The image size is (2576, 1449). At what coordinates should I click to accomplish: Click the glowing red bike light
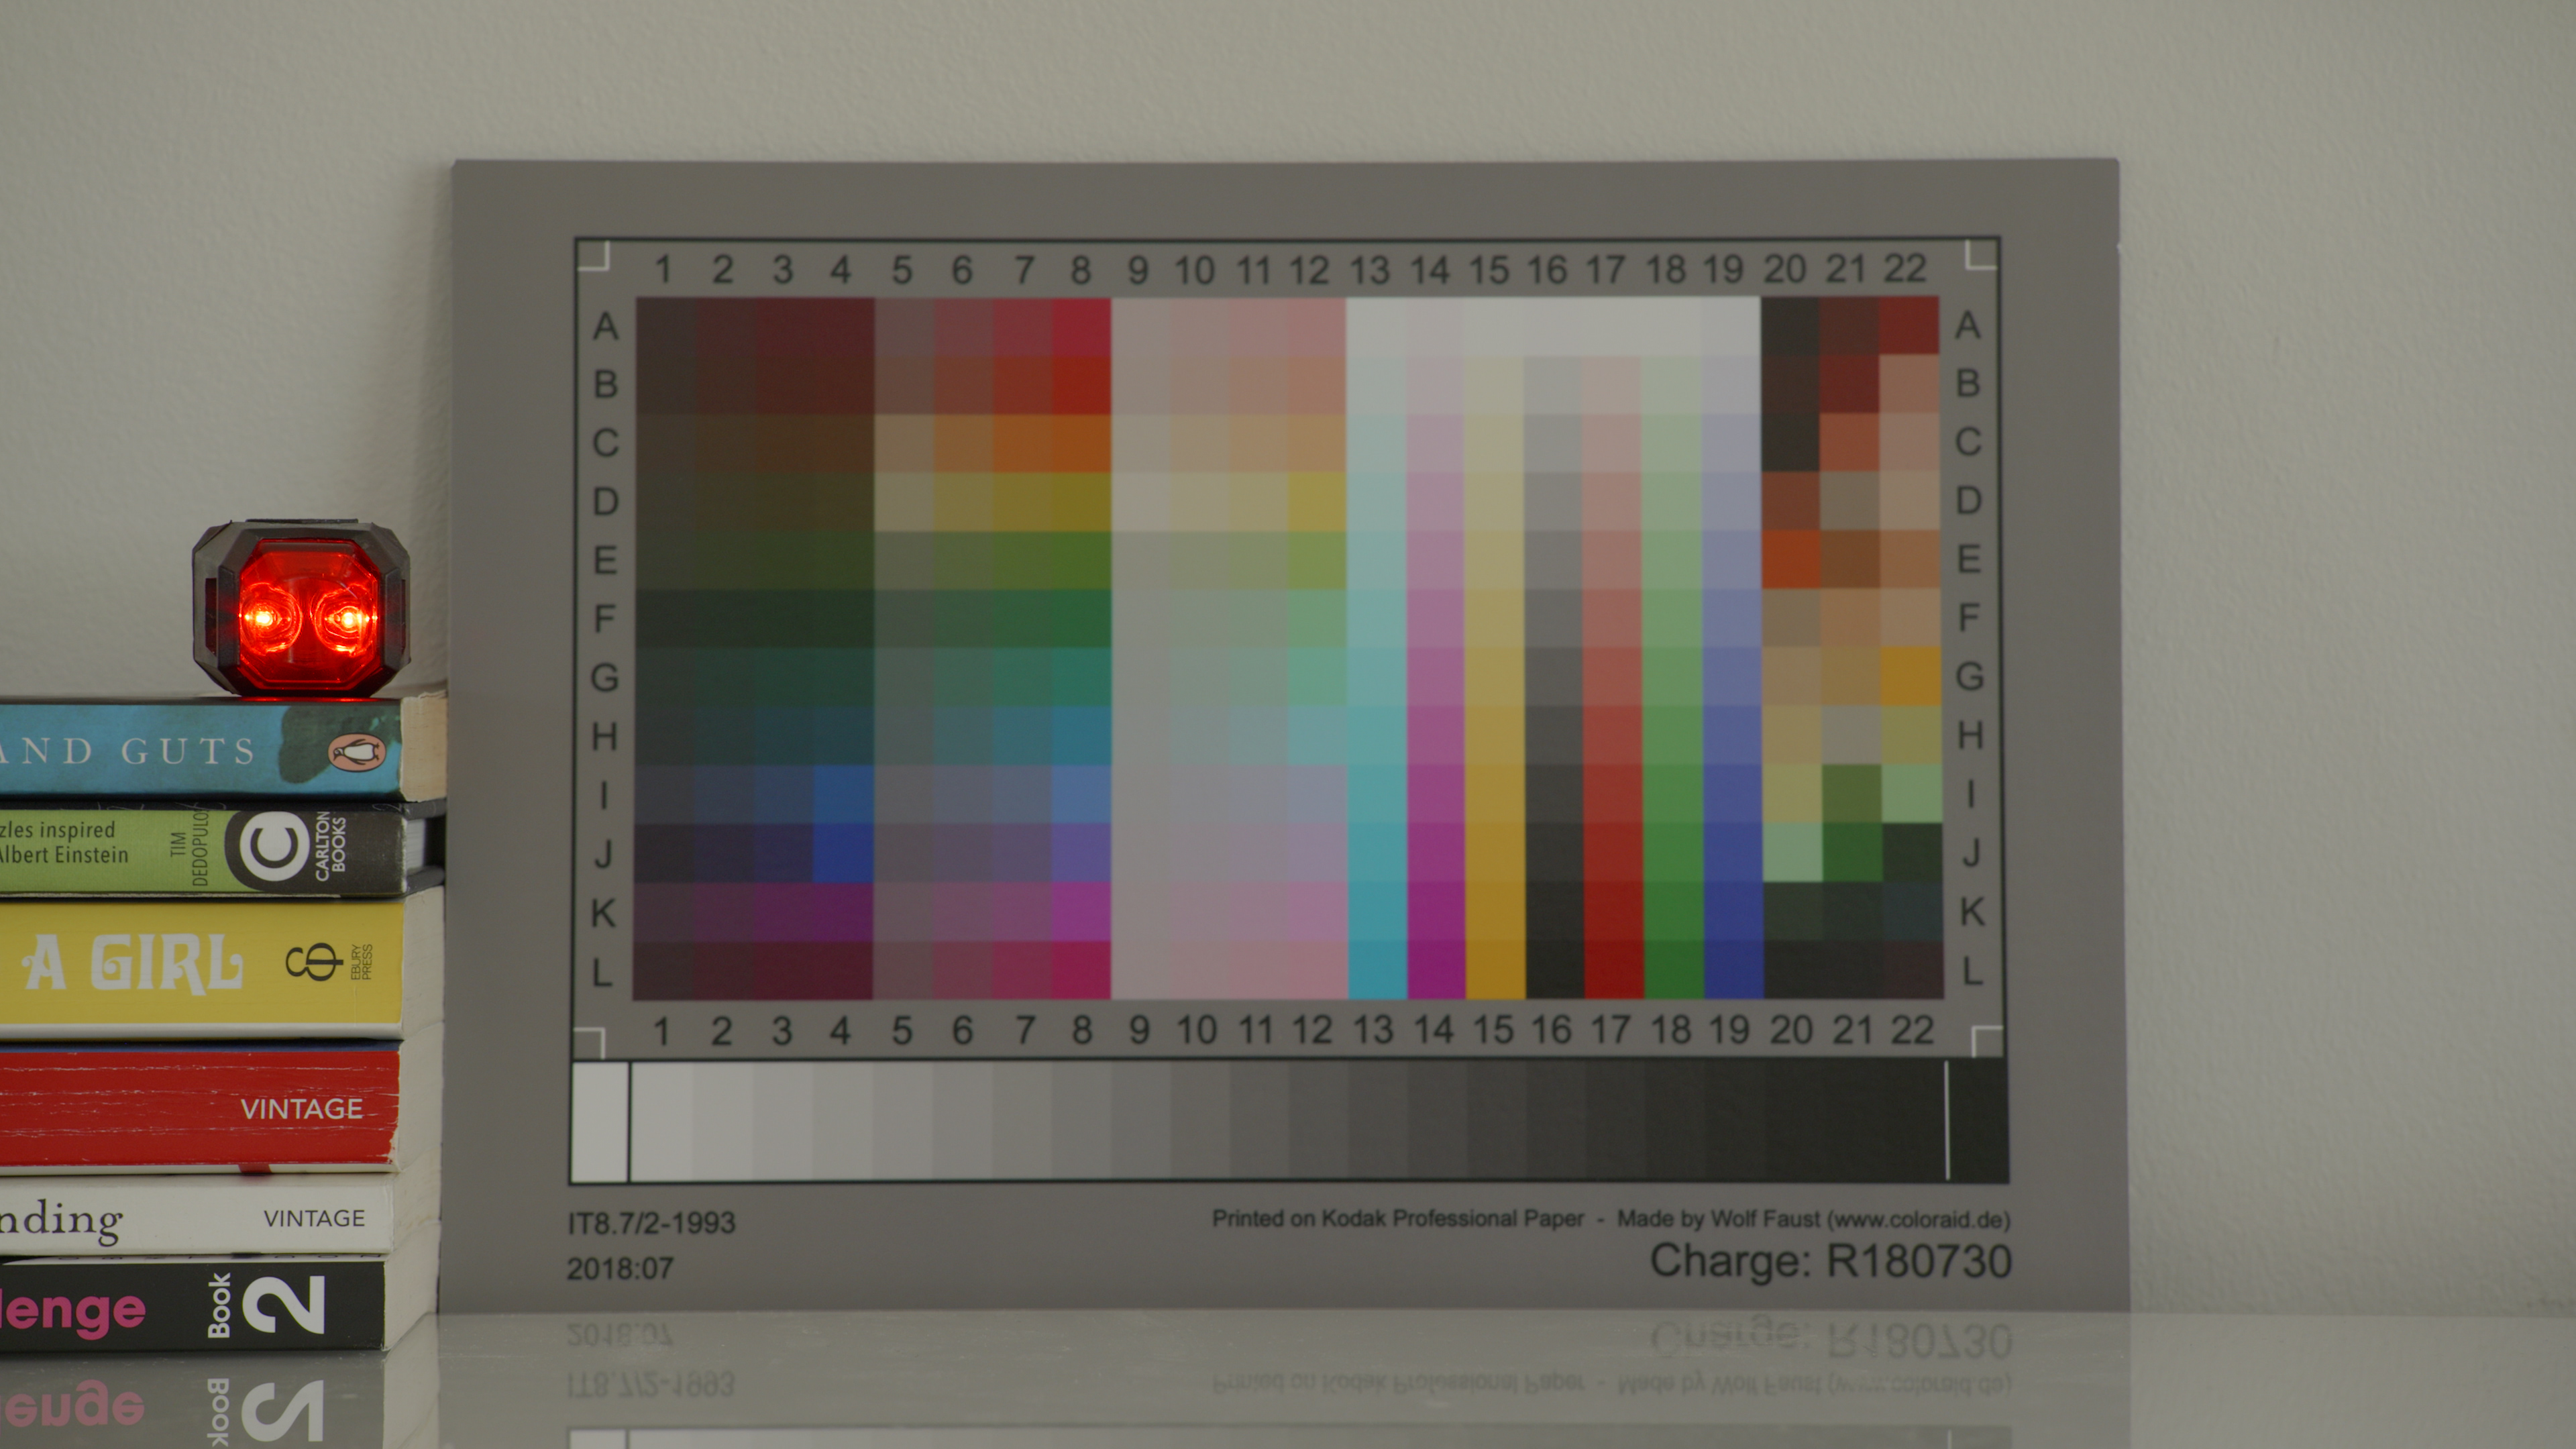[x=301, y=608]
